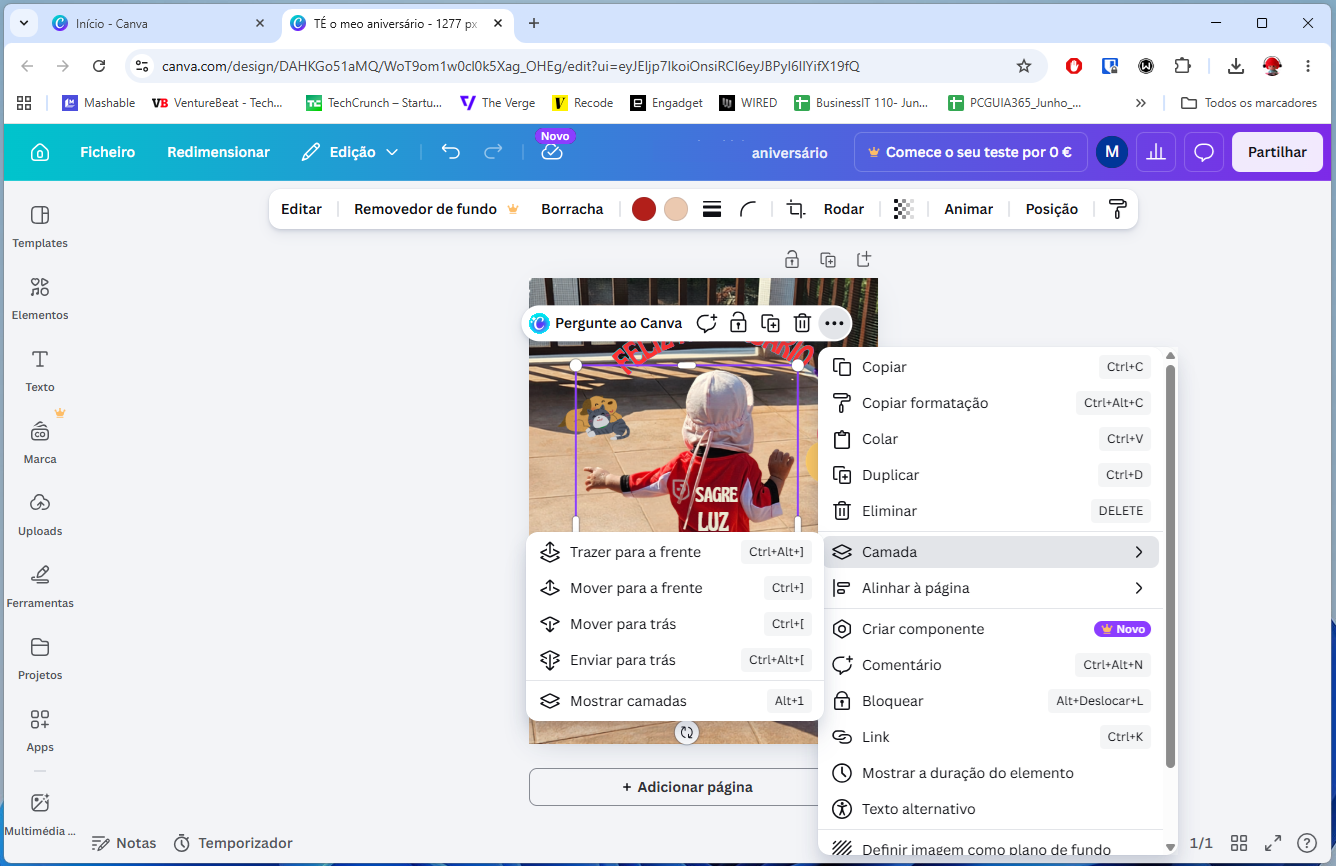The height and width of the screenshot is (866, 1336).
Task: Show more bookmarks with the chevron
Action: (x=1141, y=103)
